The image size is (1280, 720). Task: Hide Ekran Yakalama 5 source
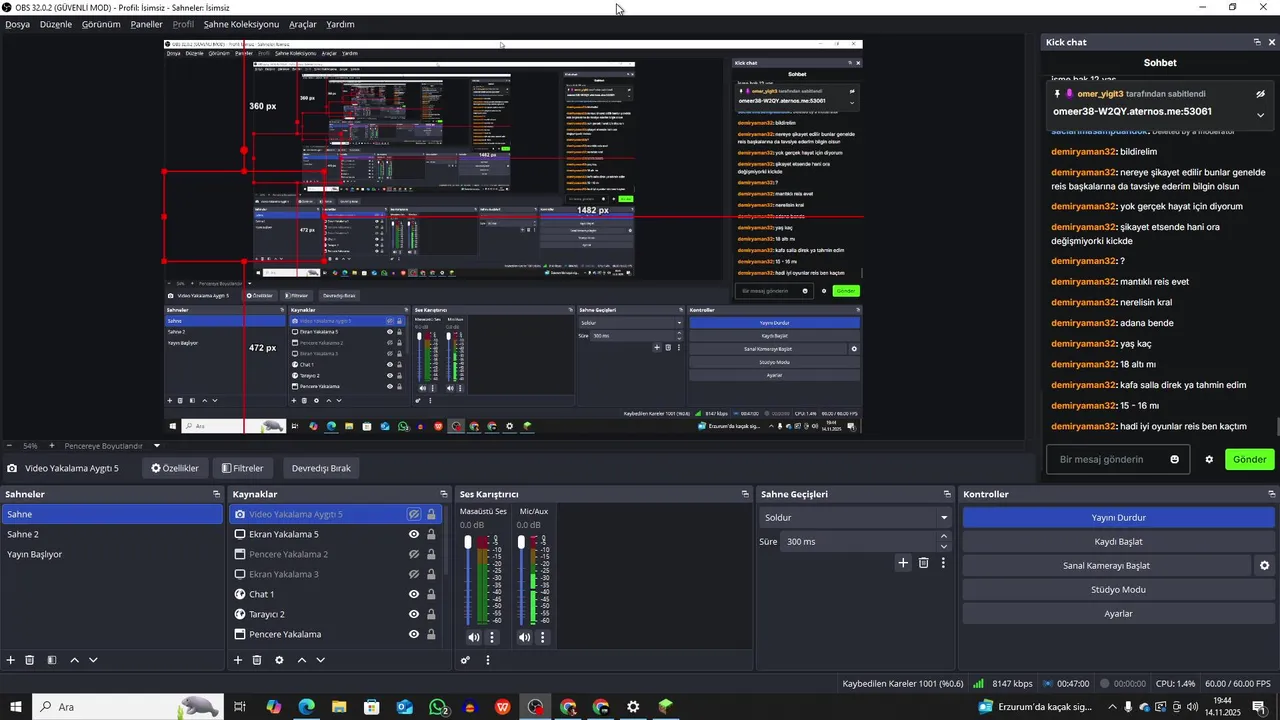click(414, 534)
